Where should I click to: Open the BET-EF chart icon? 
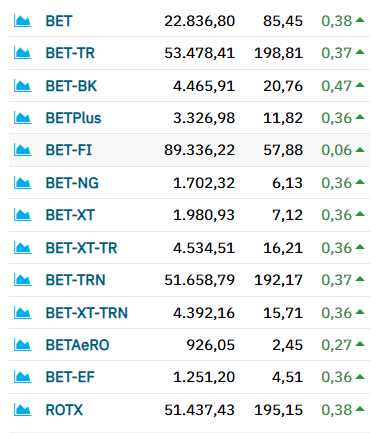pyautogui.click(x=22, y=377)
